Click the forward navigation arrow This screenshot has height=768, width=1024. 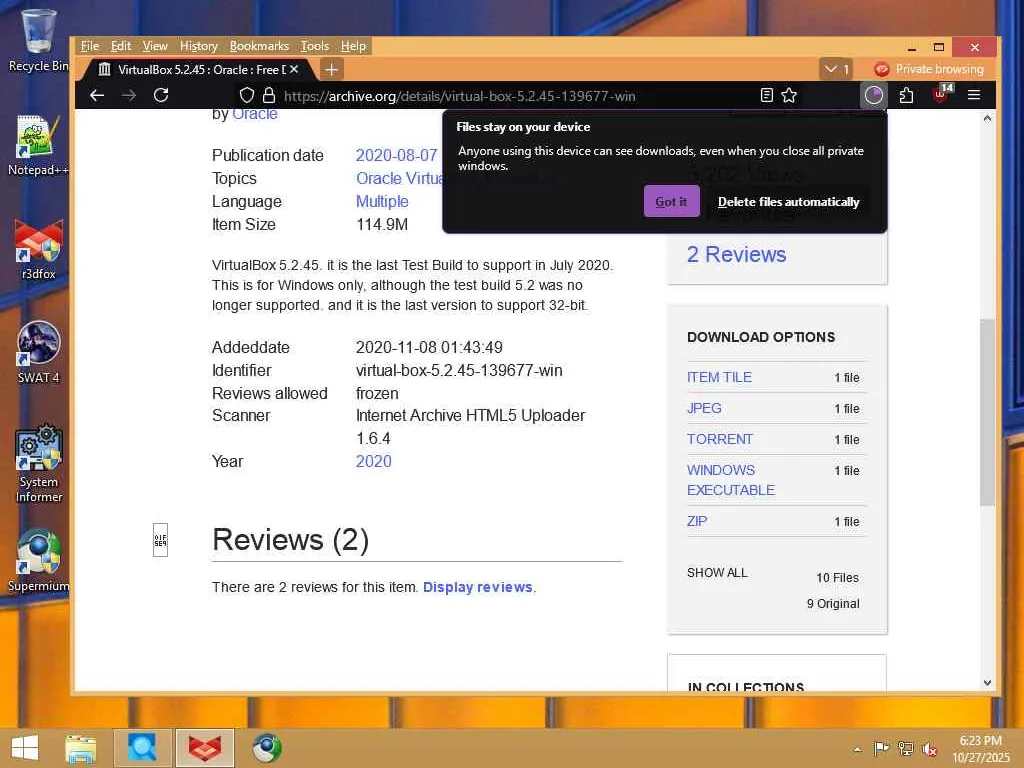coord(129,95)
